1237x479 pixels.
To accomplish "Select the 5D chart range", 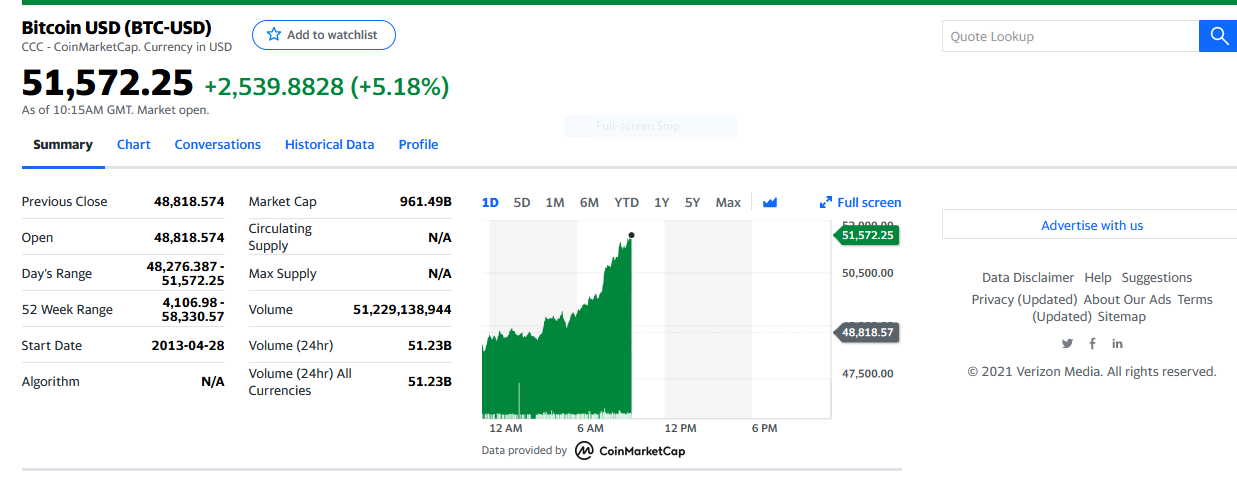I will tap(522, 202).
